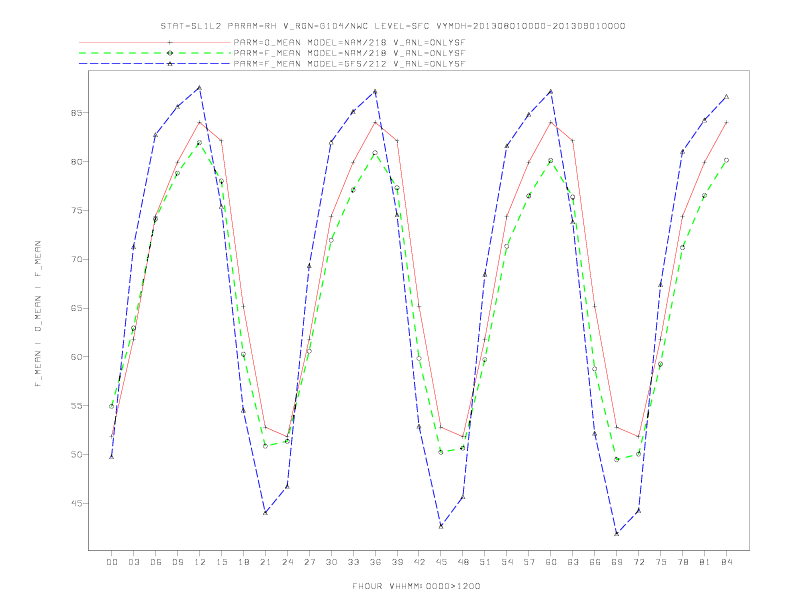Click x-axis forecast hour label 33
The height and width of the screenshot is (612, 792).
tap(354, 562)
